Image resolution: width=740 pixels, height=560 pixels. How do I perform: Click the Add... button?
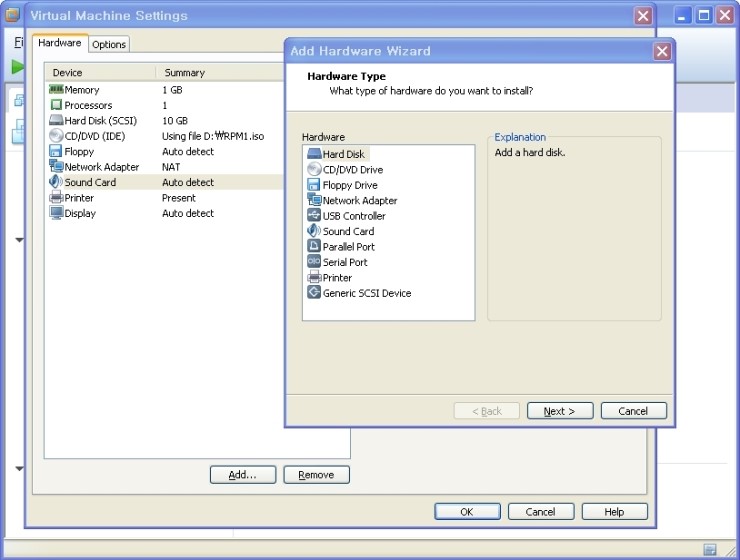[x=242, y=475]
